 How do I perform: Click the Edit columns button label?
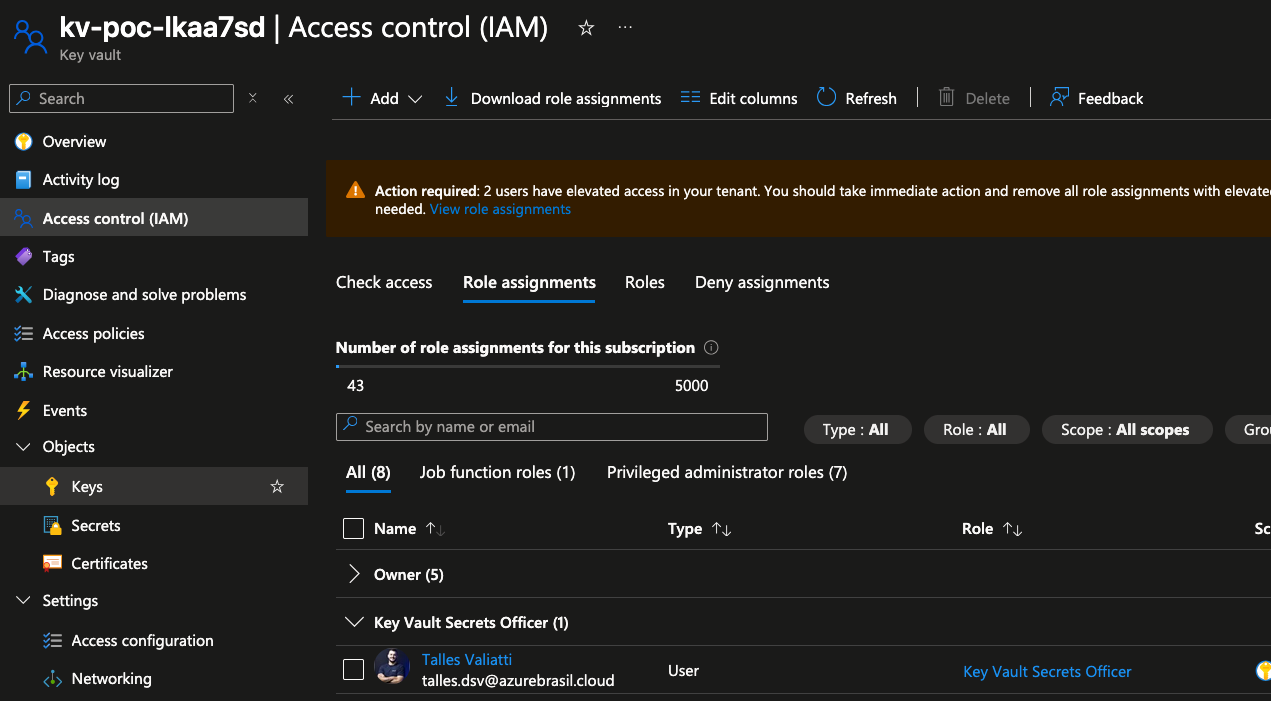point(753,98)
